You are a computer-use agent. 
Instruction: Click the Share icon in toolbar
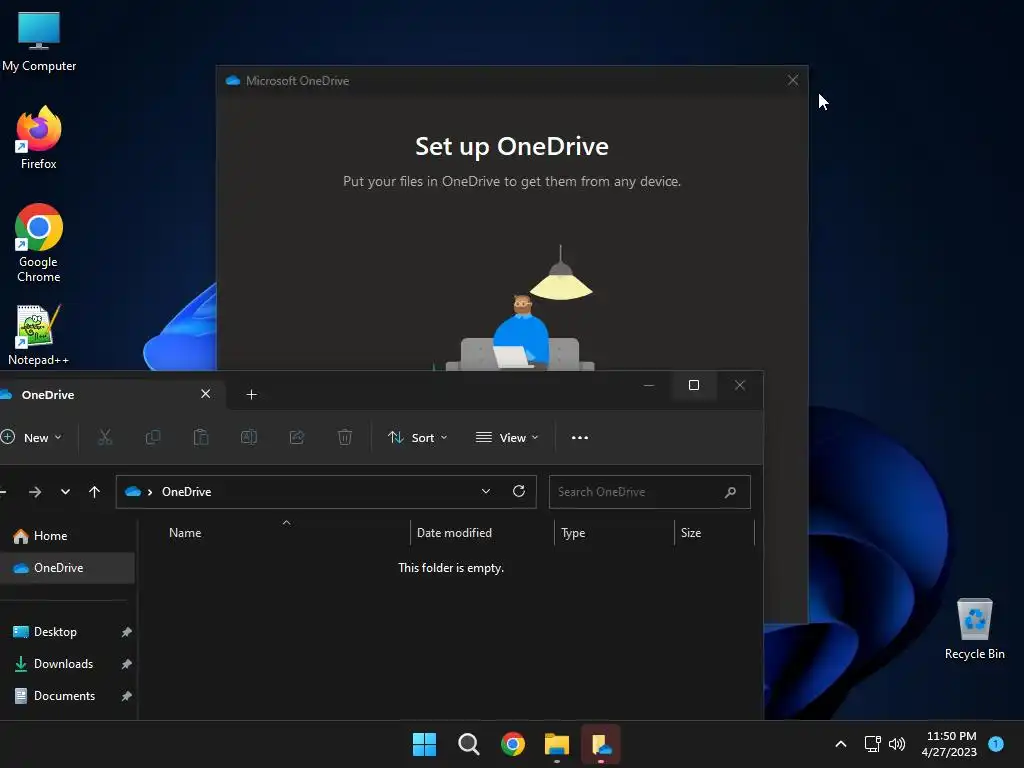tap(297, 438)
